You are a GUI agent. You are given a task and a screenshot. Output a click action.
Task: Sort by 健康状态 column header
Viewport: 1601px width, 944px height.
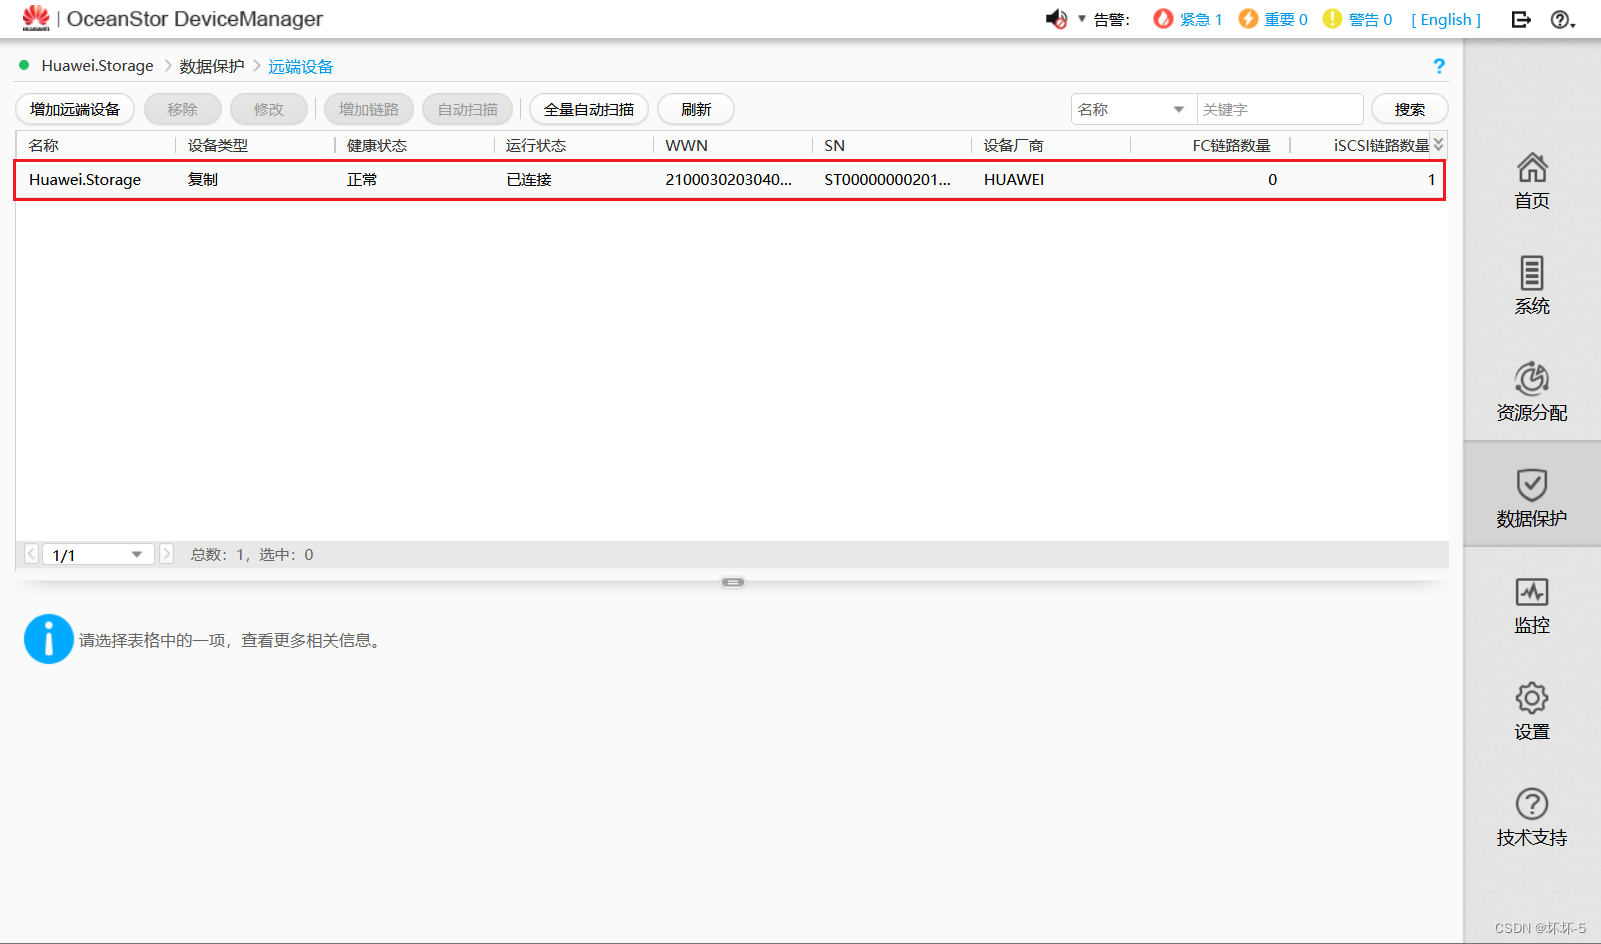[377, 145]
